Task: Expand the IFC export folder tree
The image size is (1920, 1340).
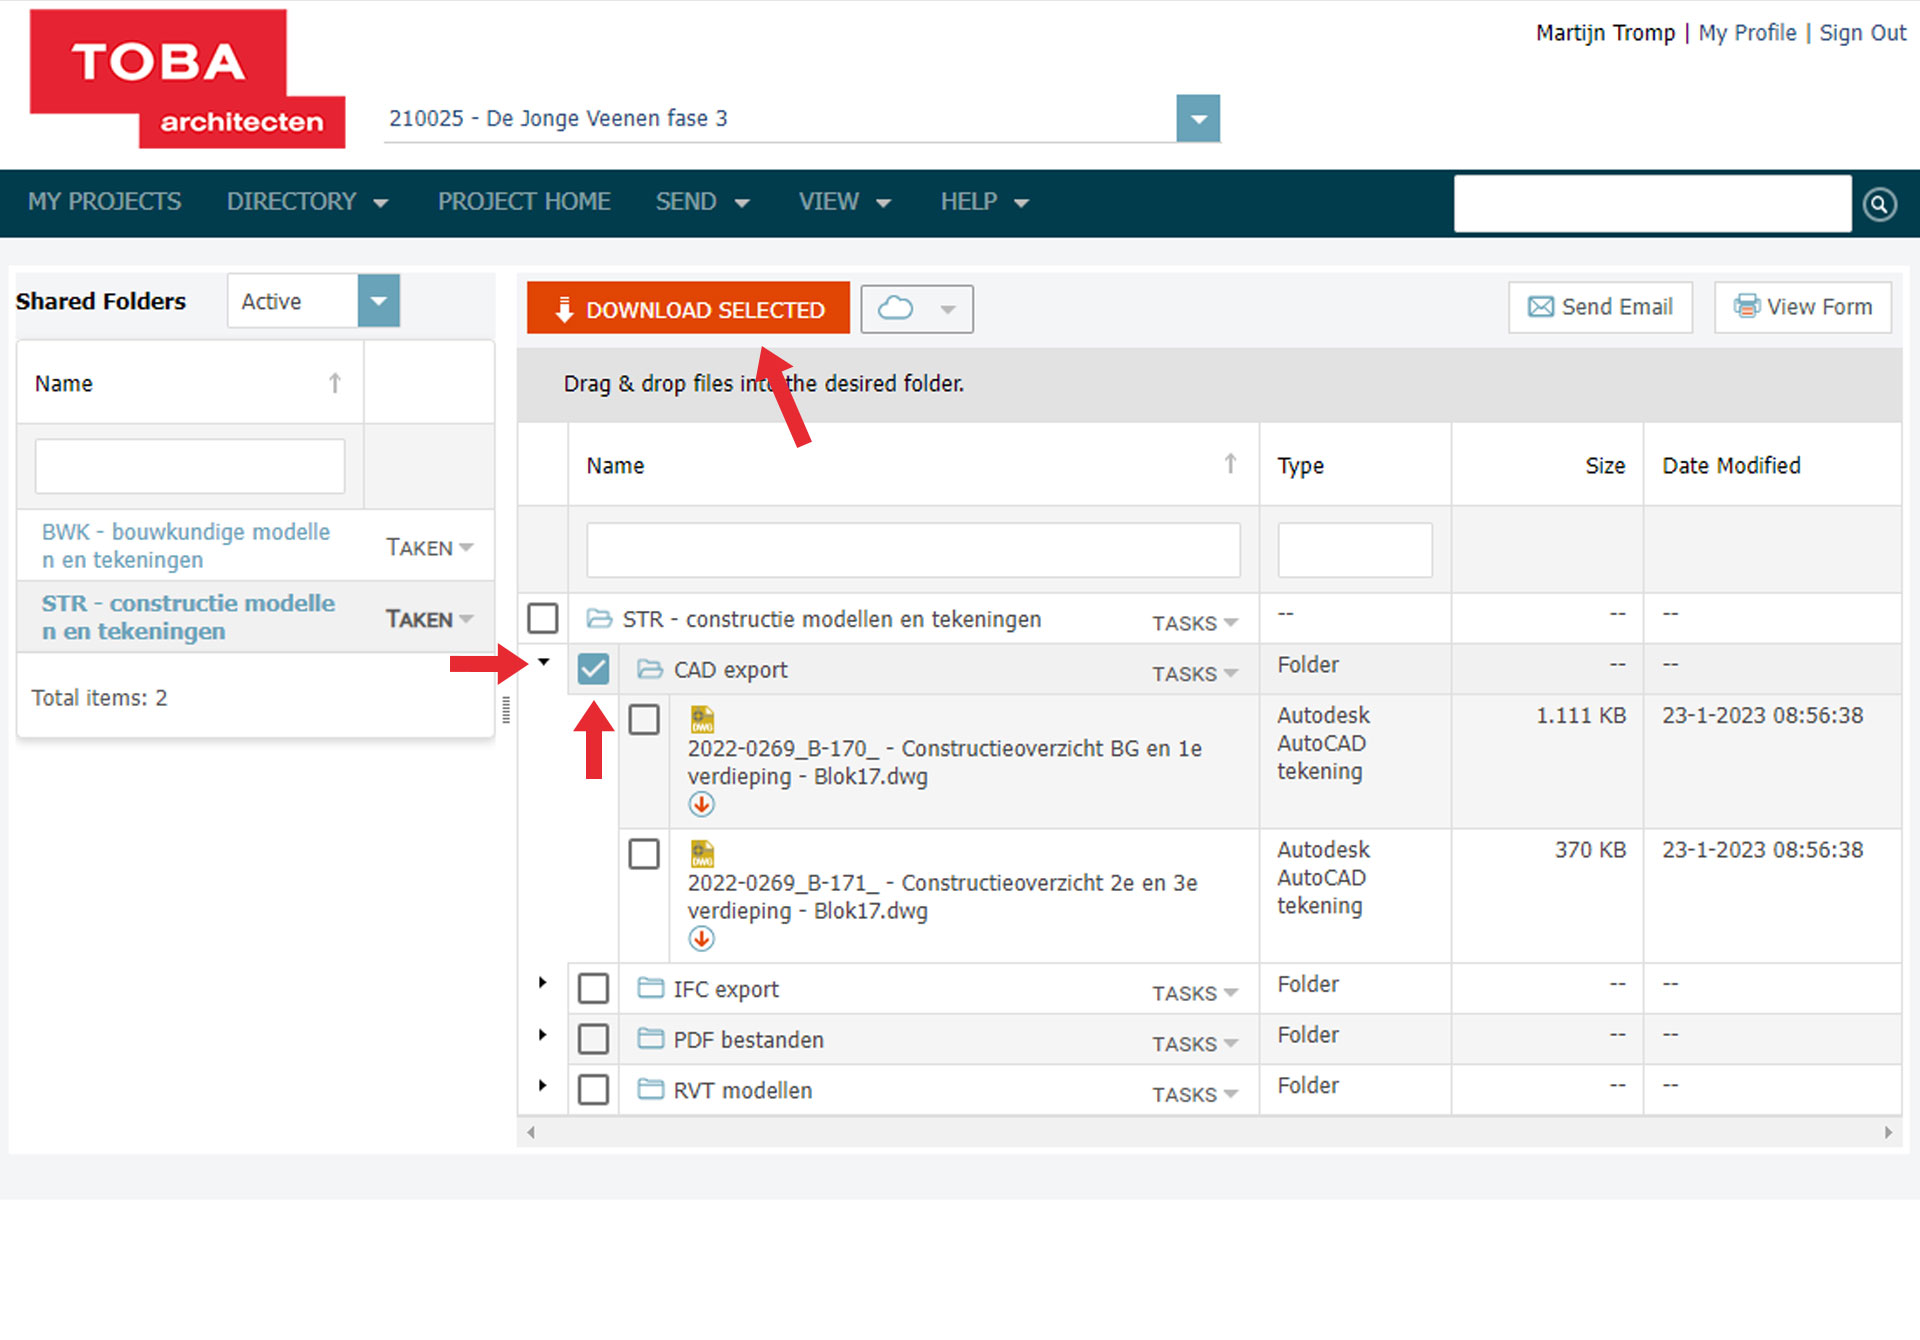Action: pyautogui.click(x=542, y=983)
